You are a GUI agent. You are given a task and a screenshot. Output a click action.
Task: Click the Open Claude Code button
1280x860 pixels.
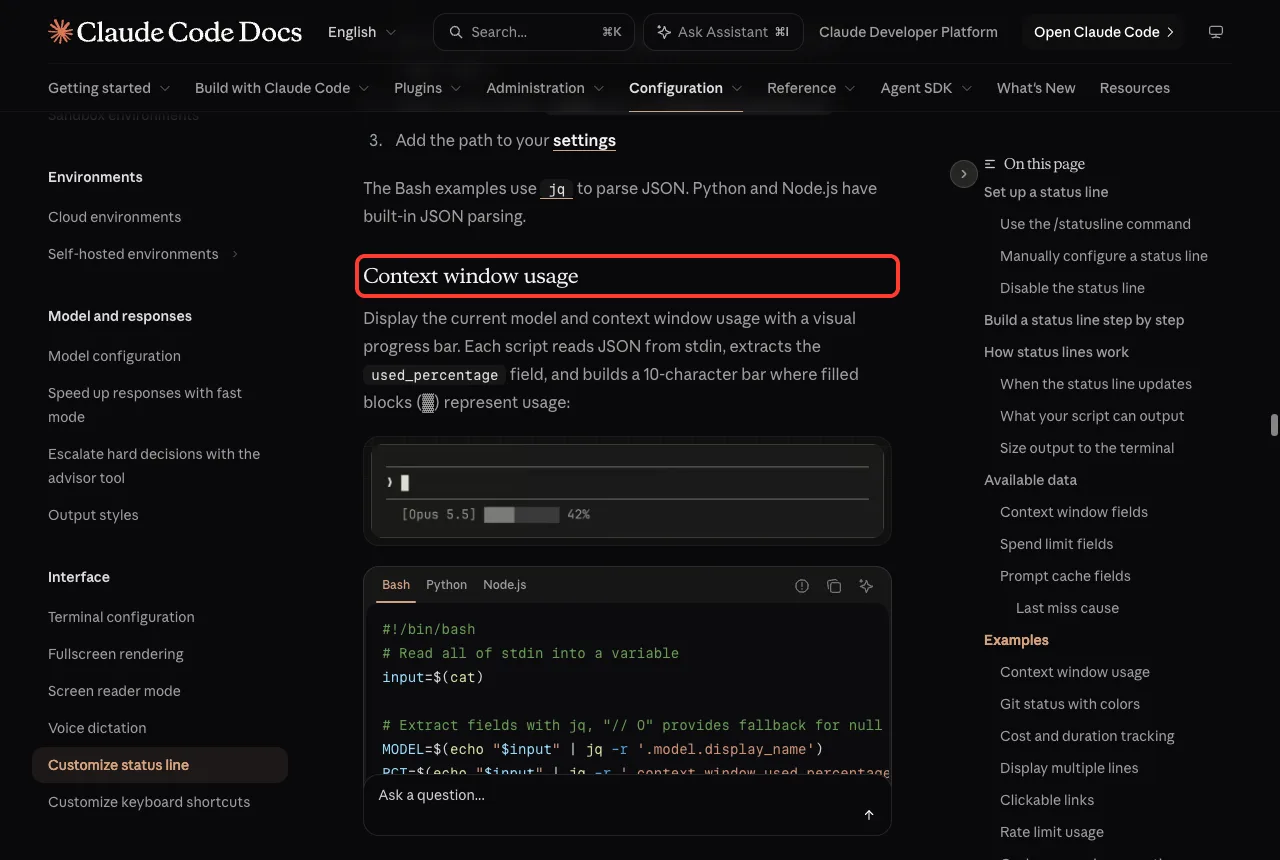pyautogui.click(x=1104, y=32)
